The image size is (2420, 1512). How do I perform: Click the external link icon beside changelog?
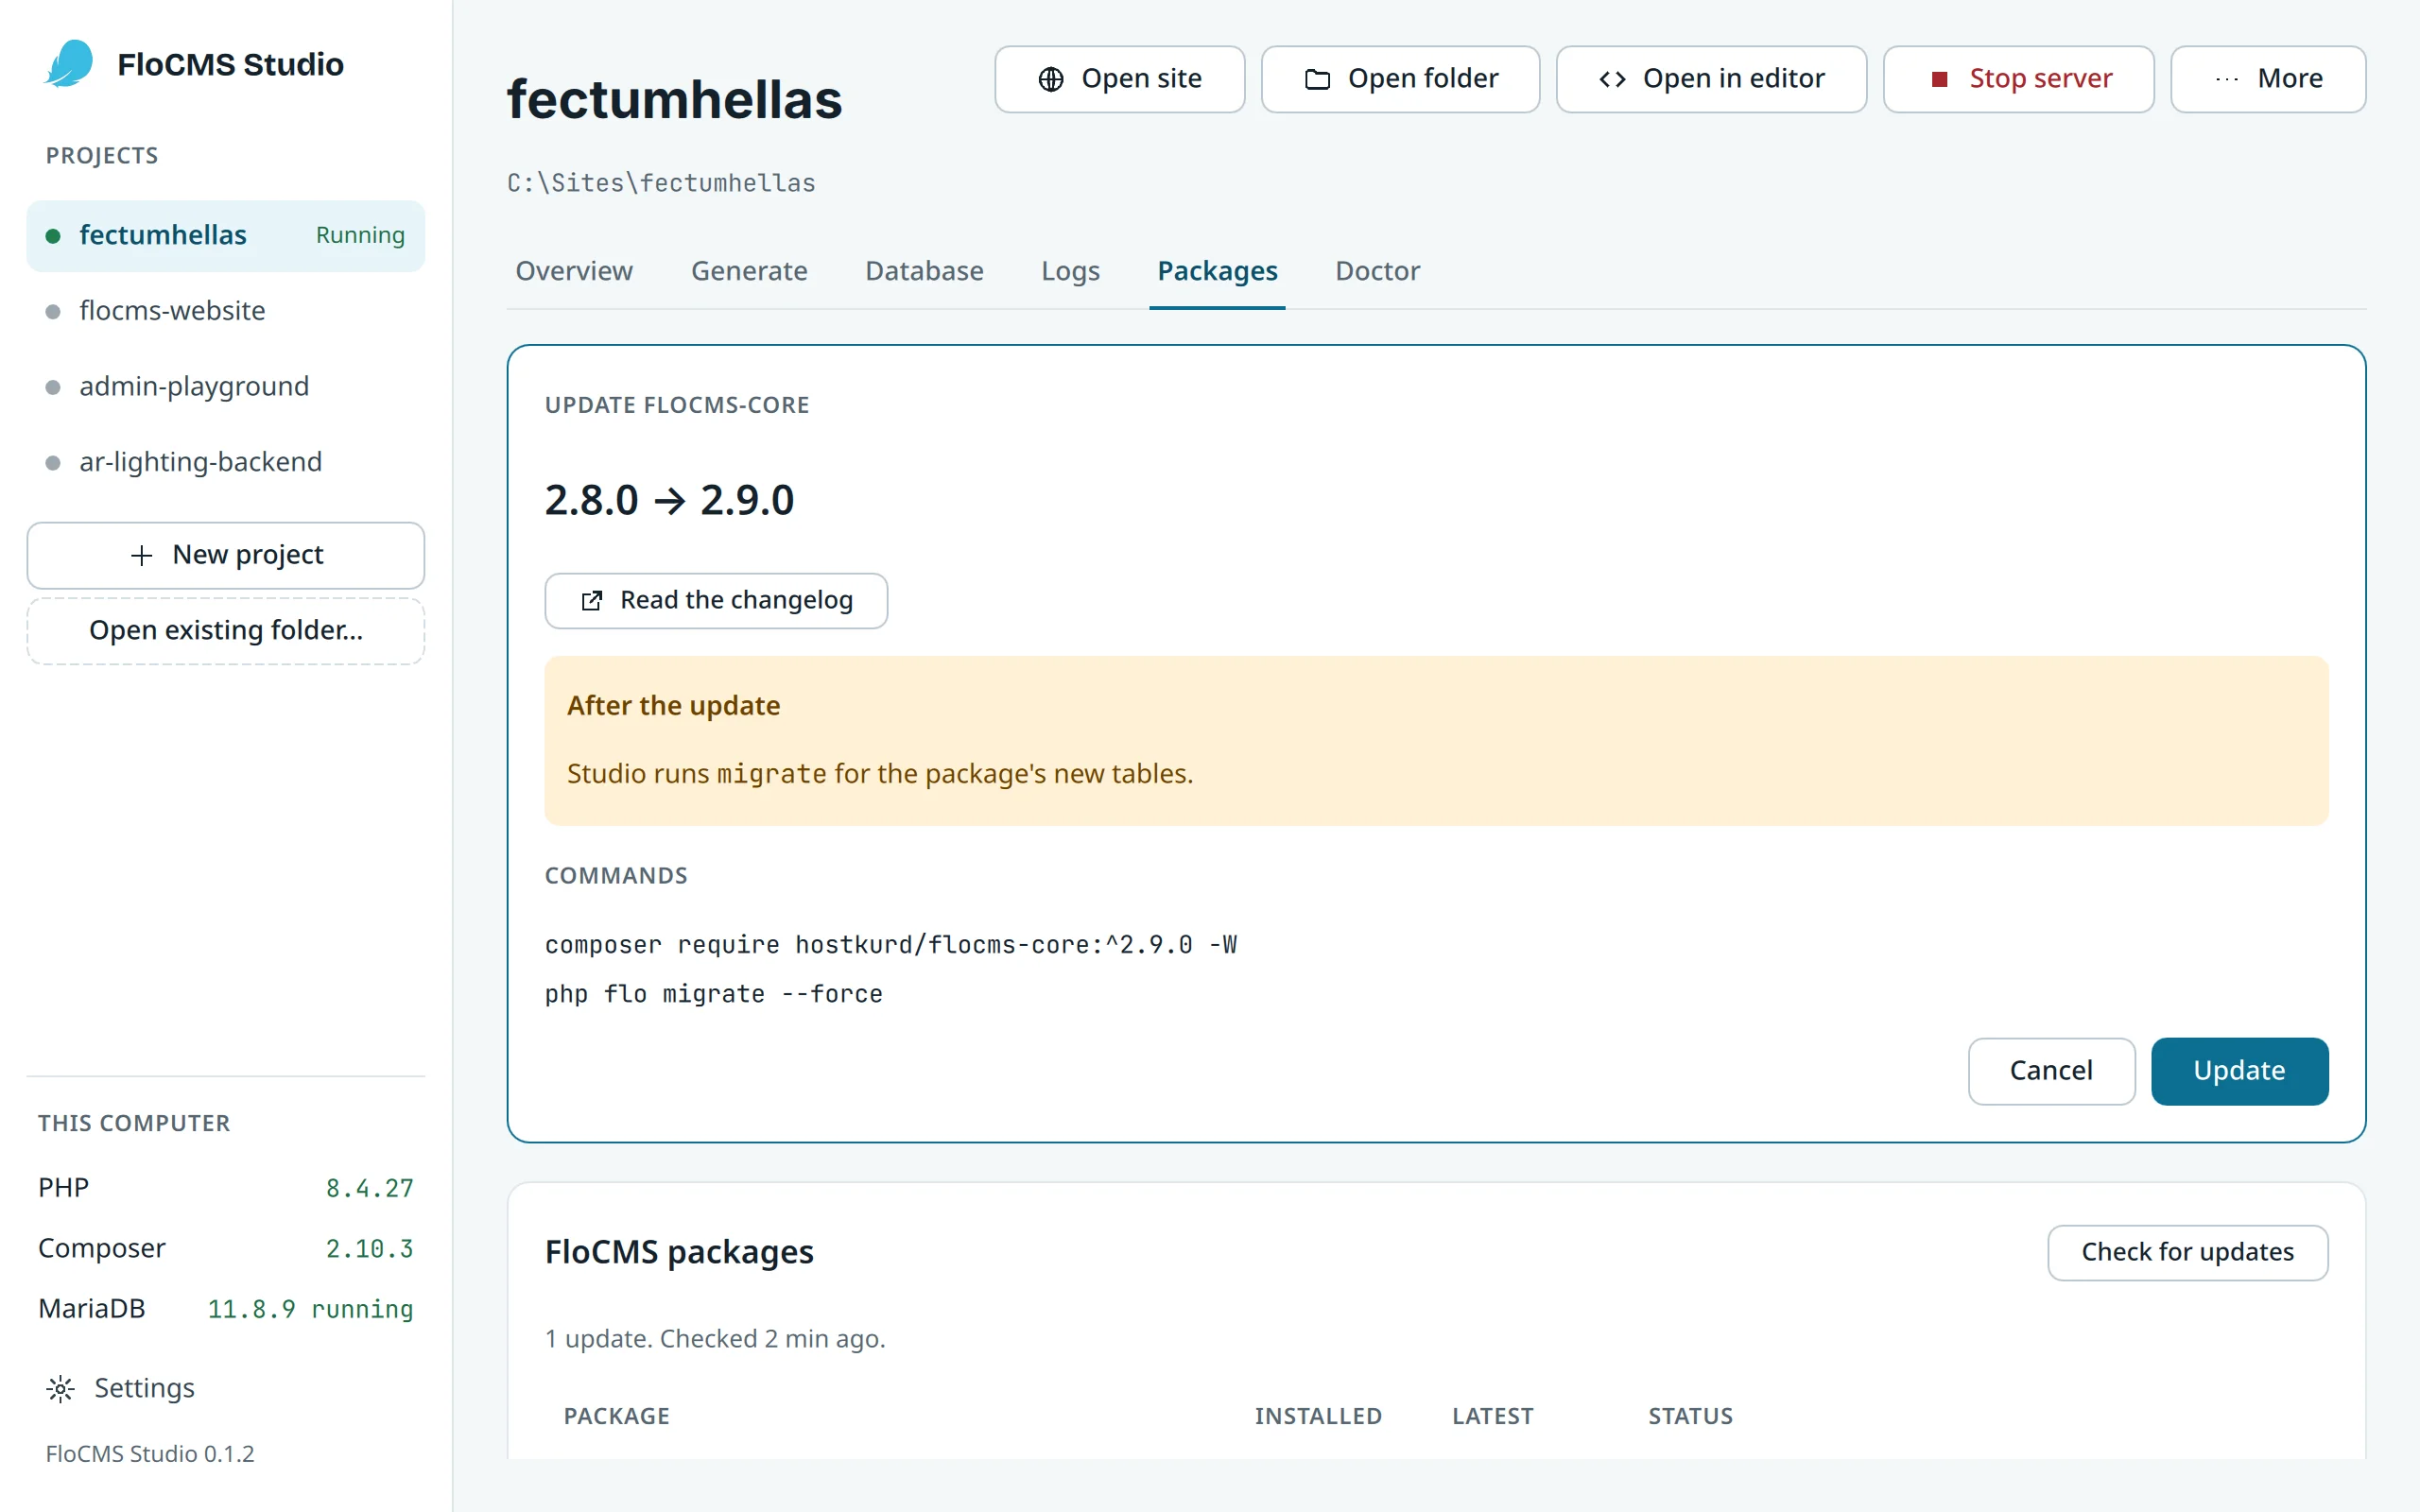tap(591, 600)
